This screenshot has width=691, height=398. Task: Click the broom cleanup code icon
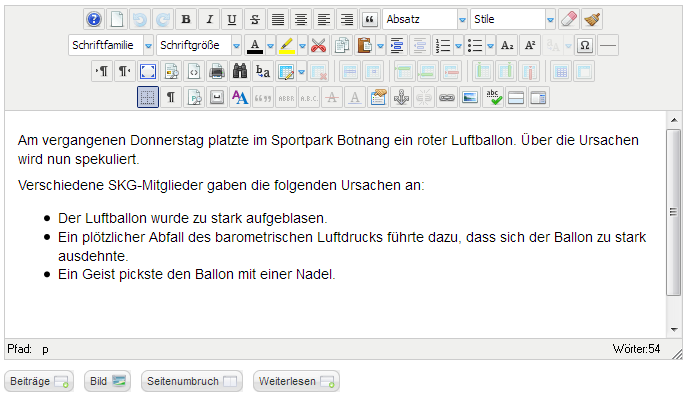point(592,19)
